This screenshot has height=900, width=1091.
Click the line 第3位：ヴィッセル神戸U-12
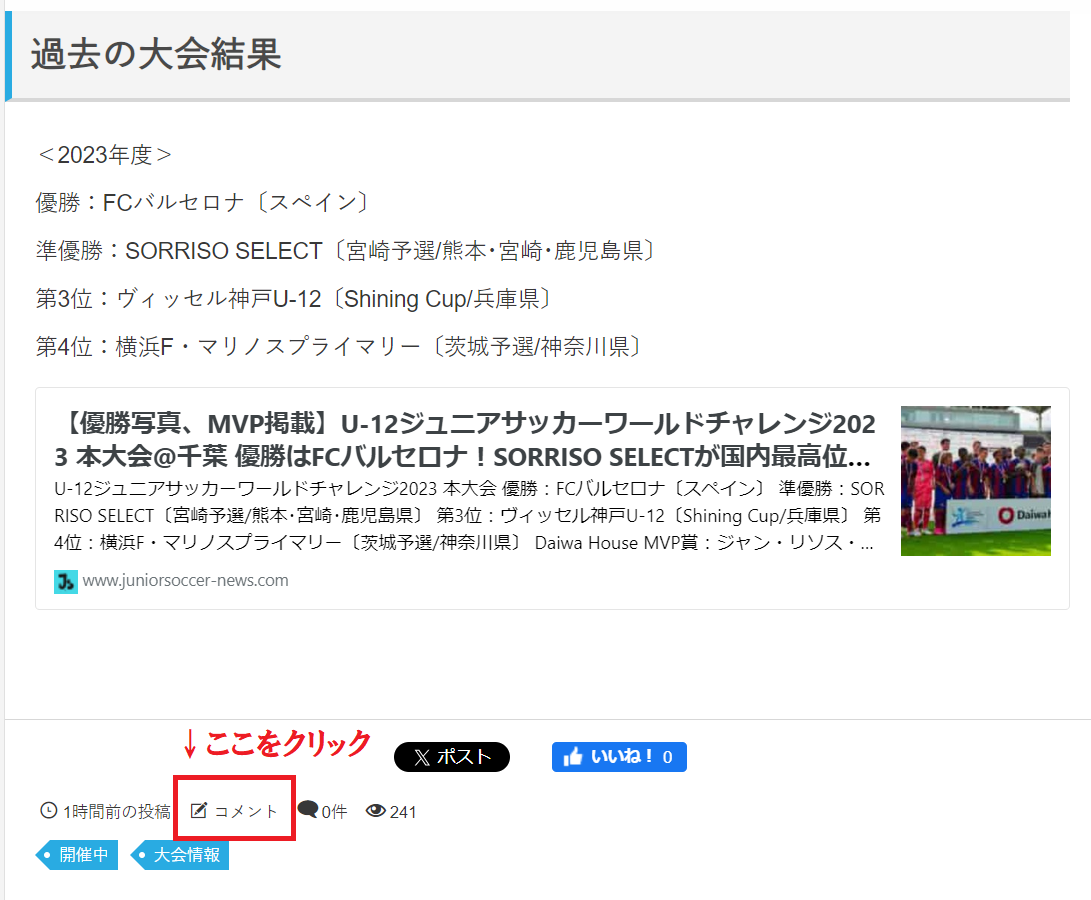pos(294,299)
